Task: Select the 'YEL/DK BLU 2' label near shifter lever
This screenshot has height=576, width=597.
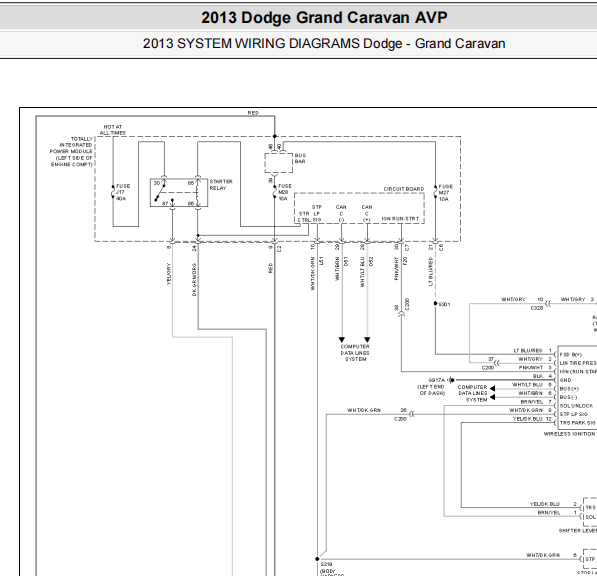Action: pos(553,504)
